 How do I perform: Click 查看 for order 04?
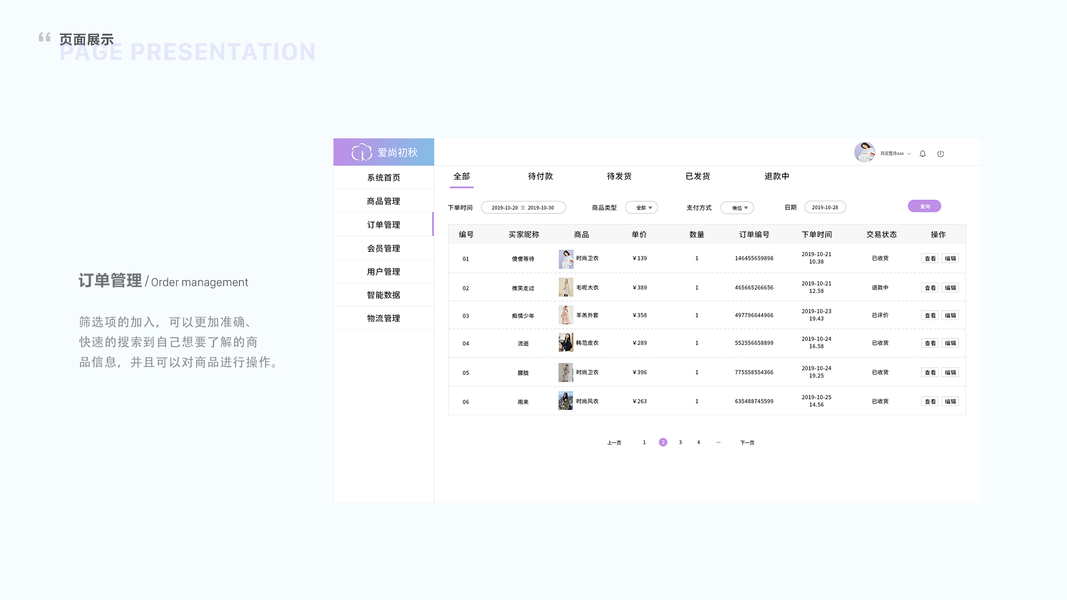tap(930, 344)
